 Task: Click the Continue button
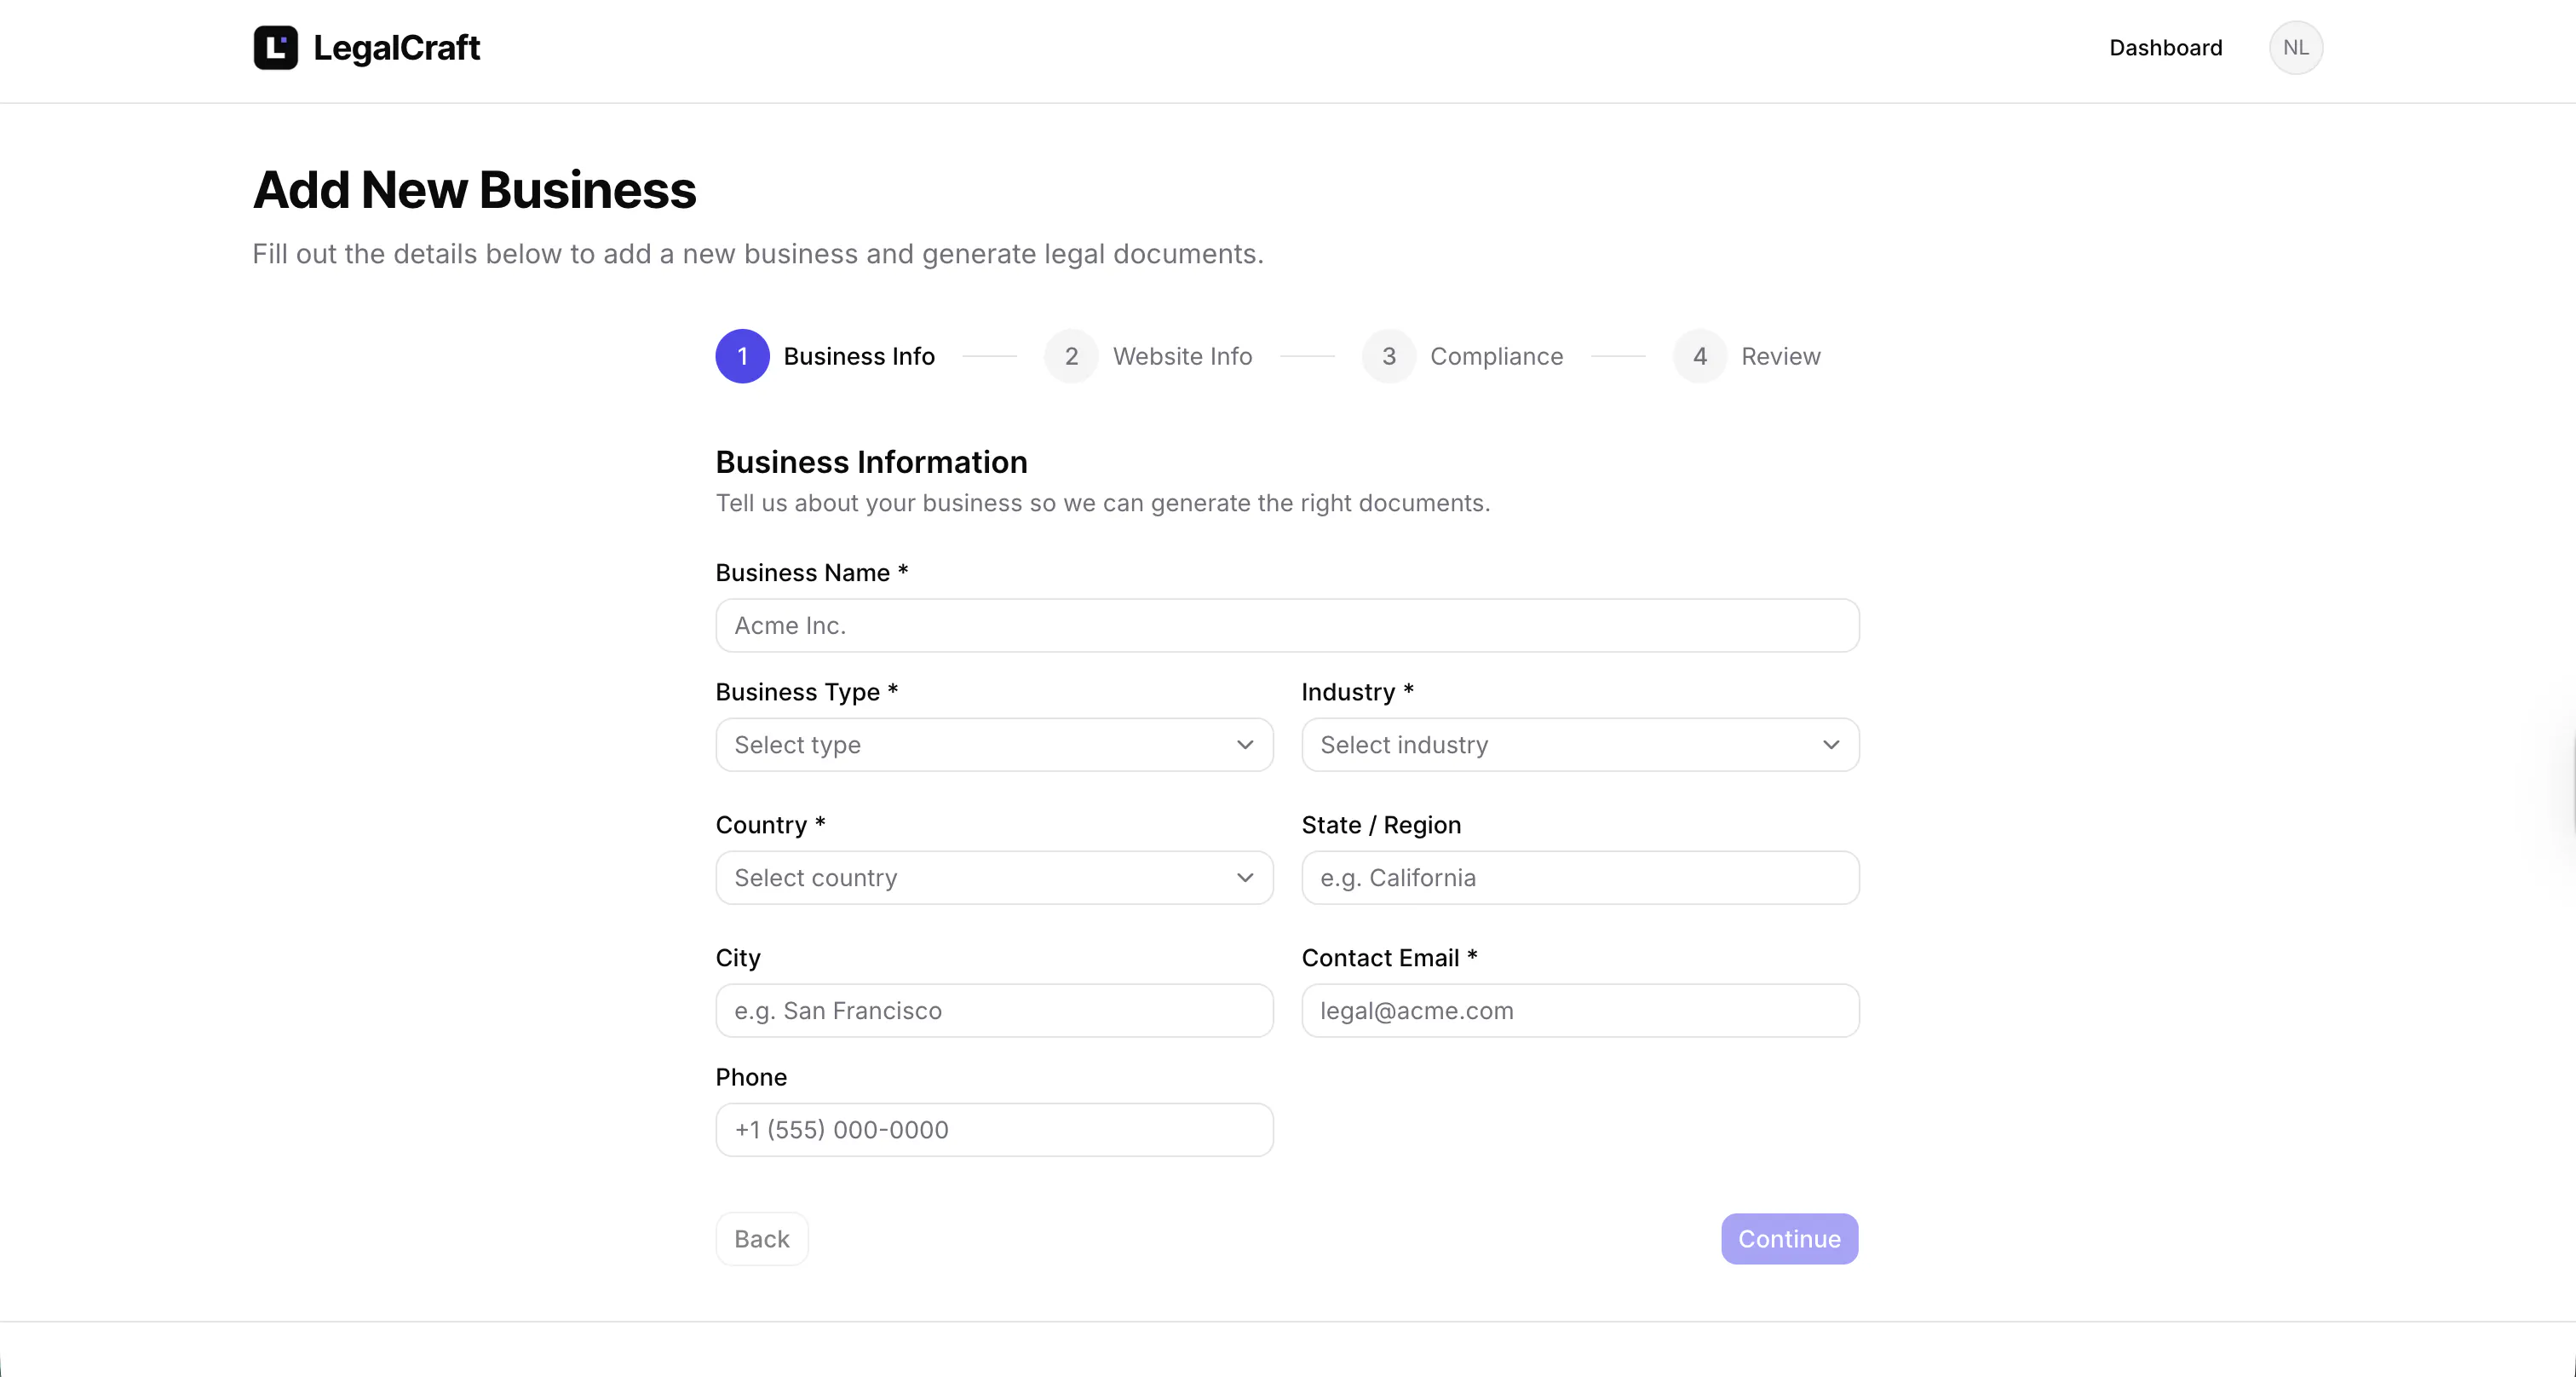click(x=1789, y=1239)
